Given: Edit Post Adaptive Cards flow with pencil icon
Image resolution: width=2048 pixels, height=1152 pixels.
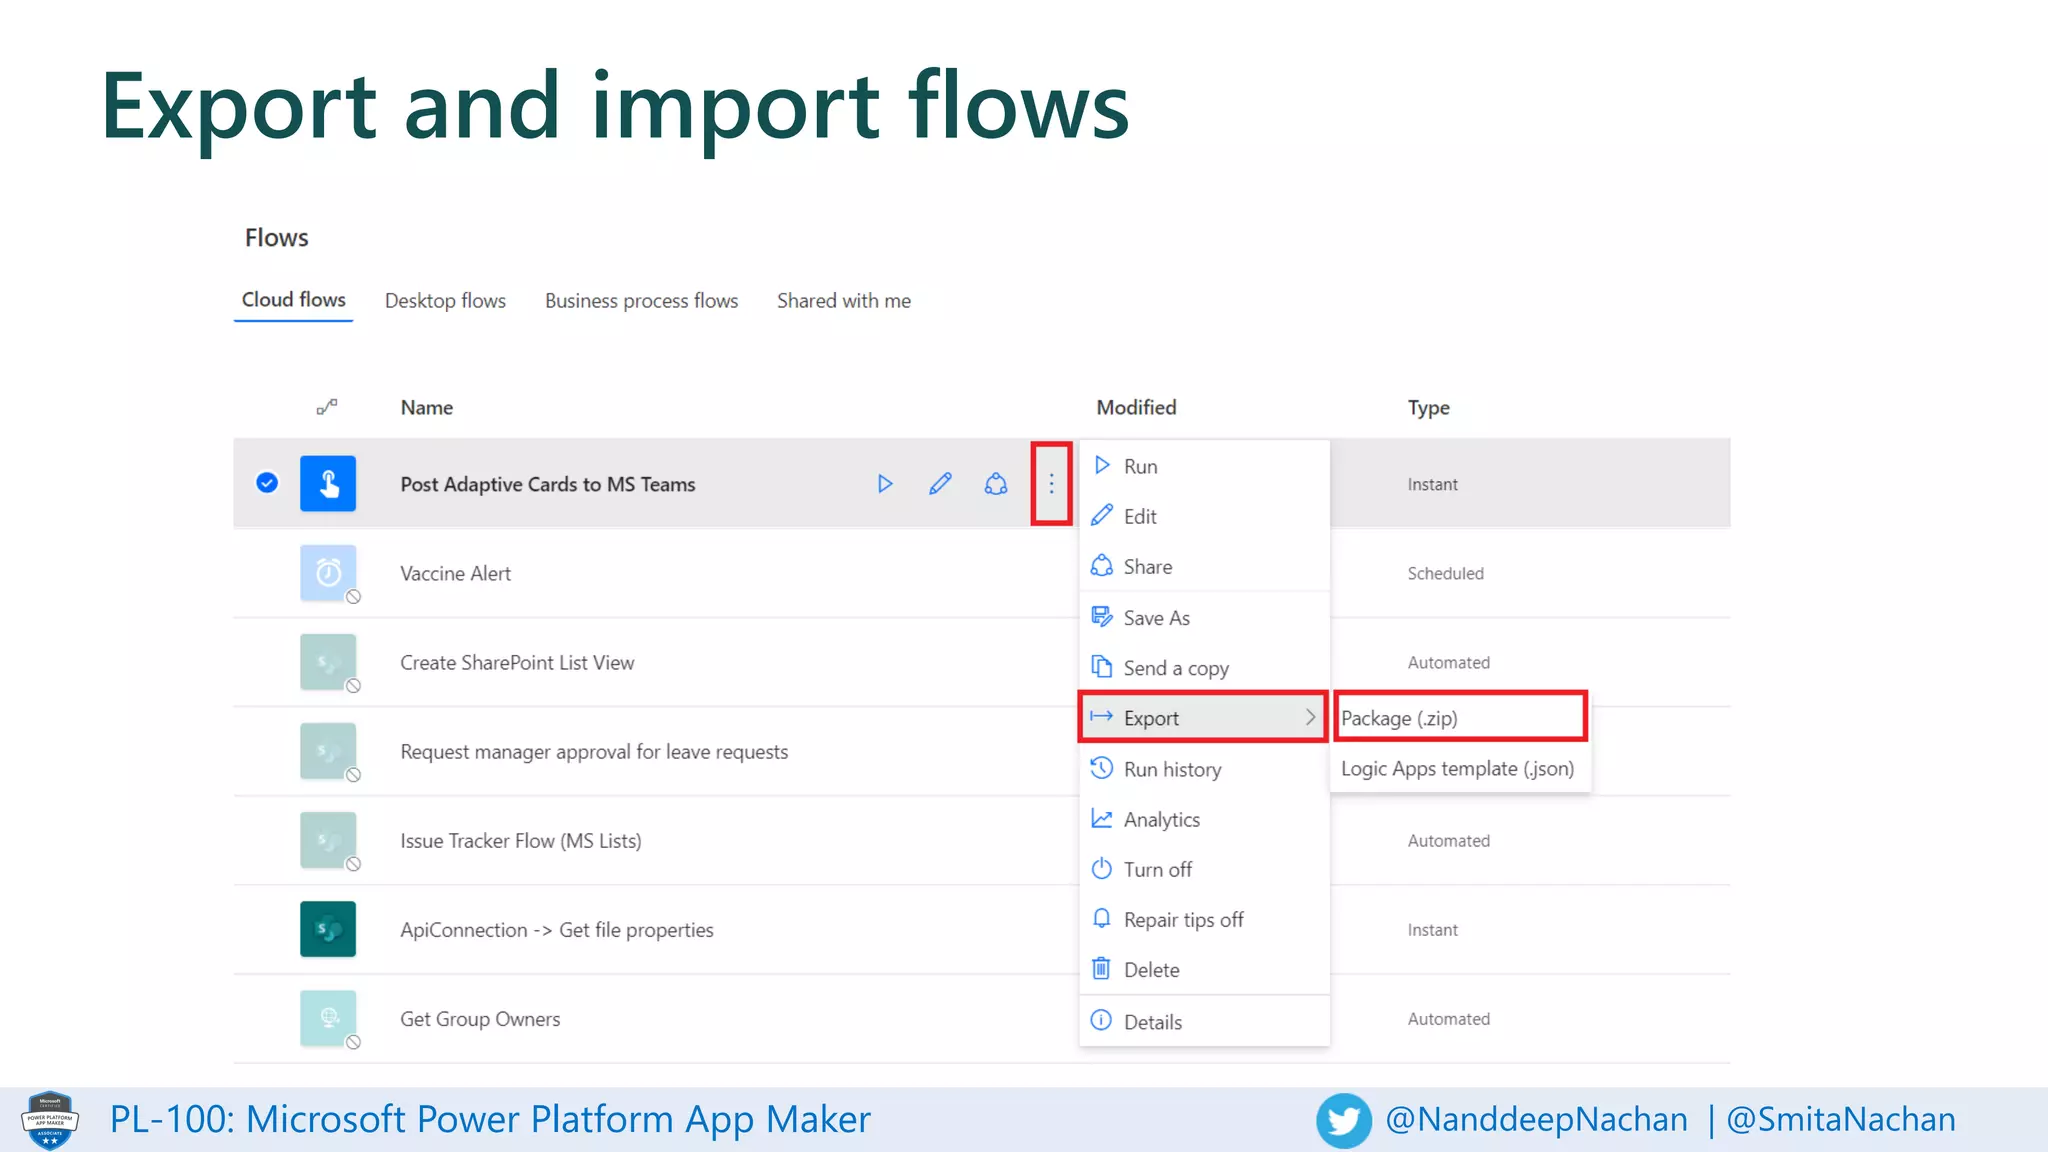Looking at the screenshot, I should click(x=940, y=484).
